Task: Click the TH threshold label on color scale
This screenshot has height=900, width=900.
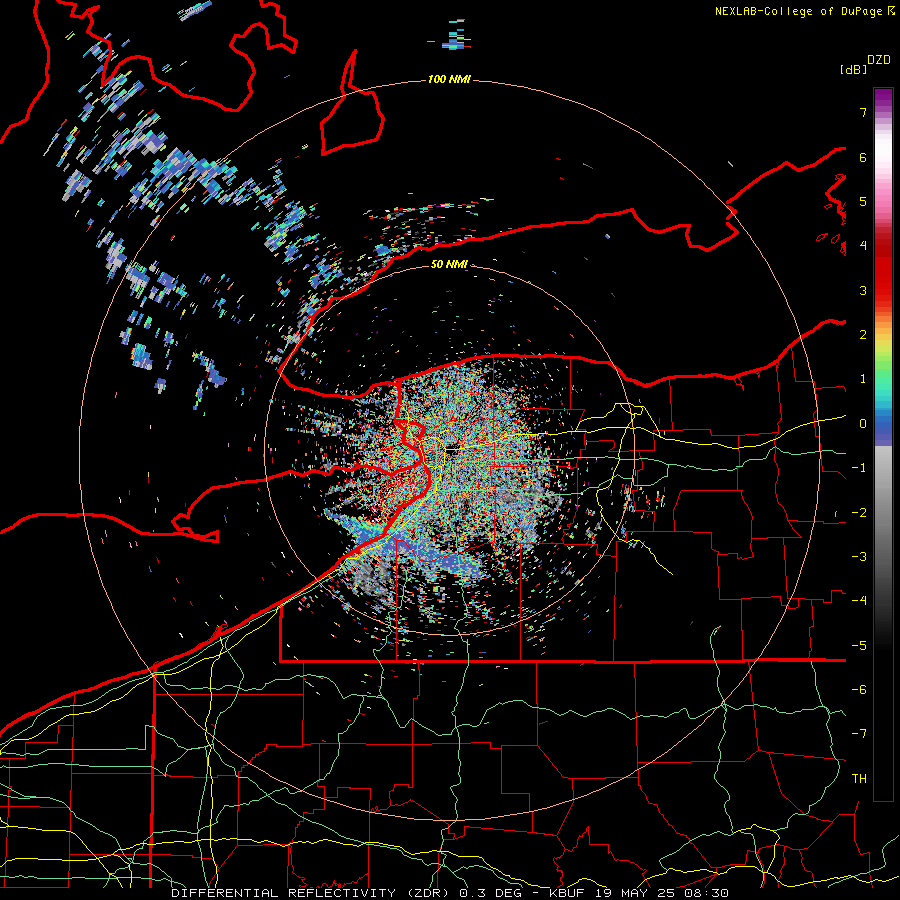Action: click(x=859, y=779)
